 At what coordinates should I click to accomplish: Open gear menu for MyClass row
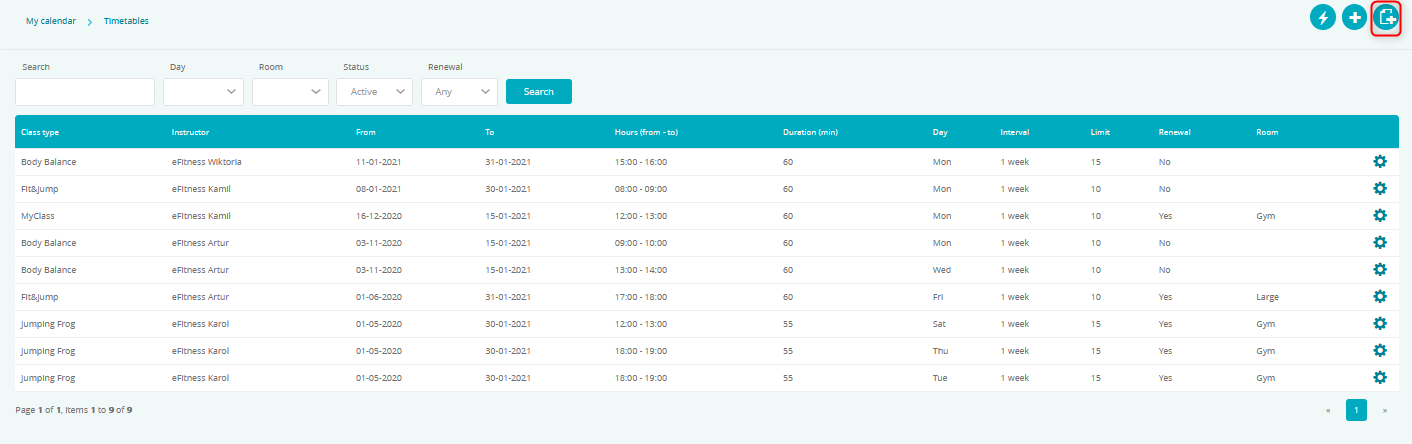pyautogui.click(x=1380, y=216)
